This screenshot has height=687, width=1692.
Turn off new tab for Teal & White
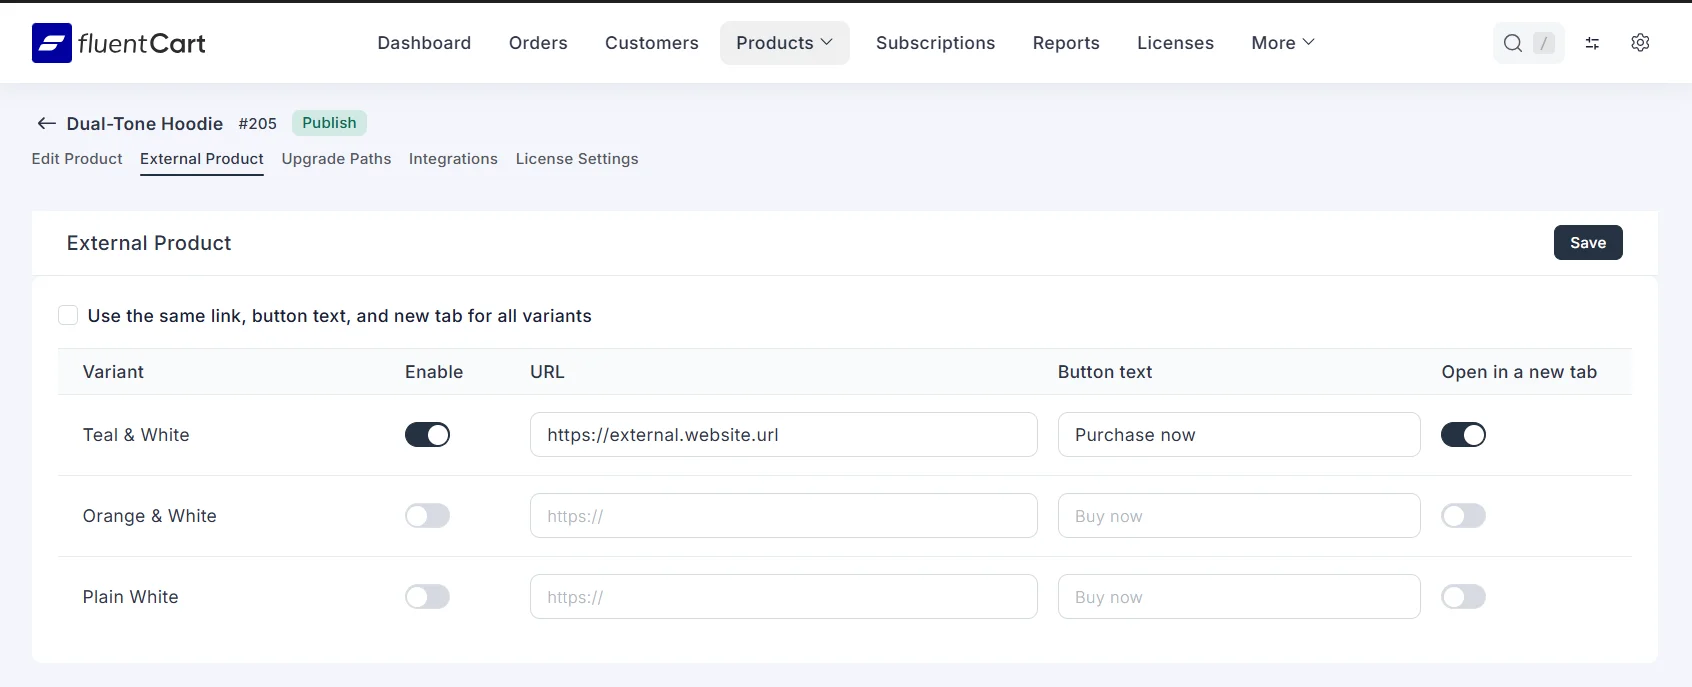pyautogui.click(x=1463, y=435)
